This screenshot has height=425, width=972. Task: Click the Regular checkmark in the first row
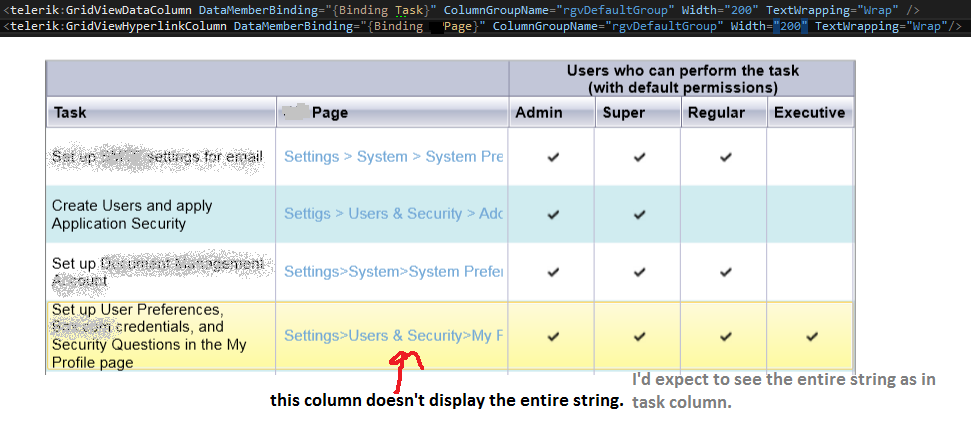point(725,157)
